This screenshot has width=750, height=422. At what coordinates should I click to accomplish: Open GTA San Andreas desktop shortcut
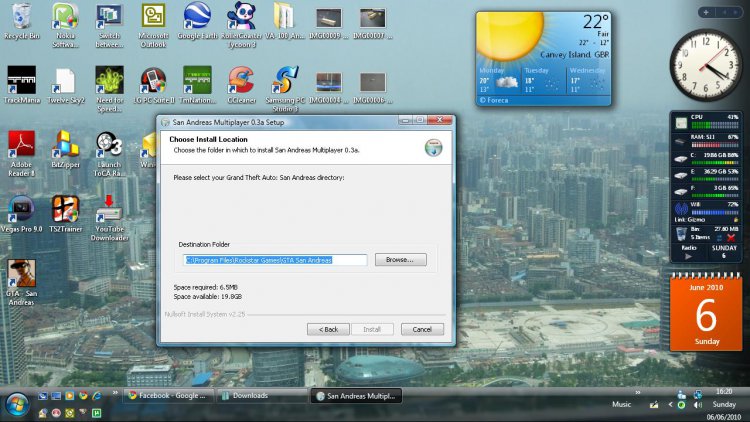tap(22, 282)
